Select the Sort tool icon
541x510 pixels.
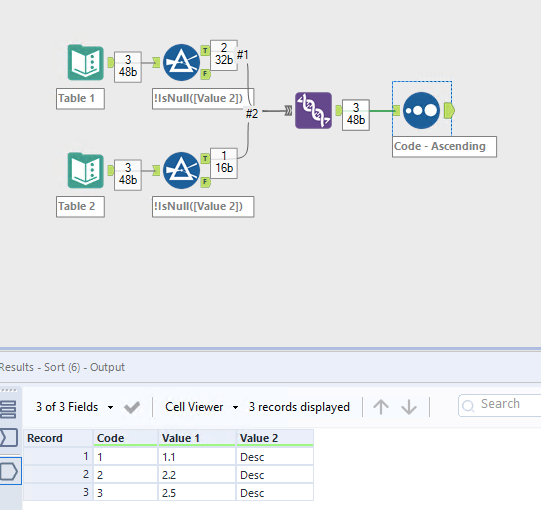click(421, 110)
